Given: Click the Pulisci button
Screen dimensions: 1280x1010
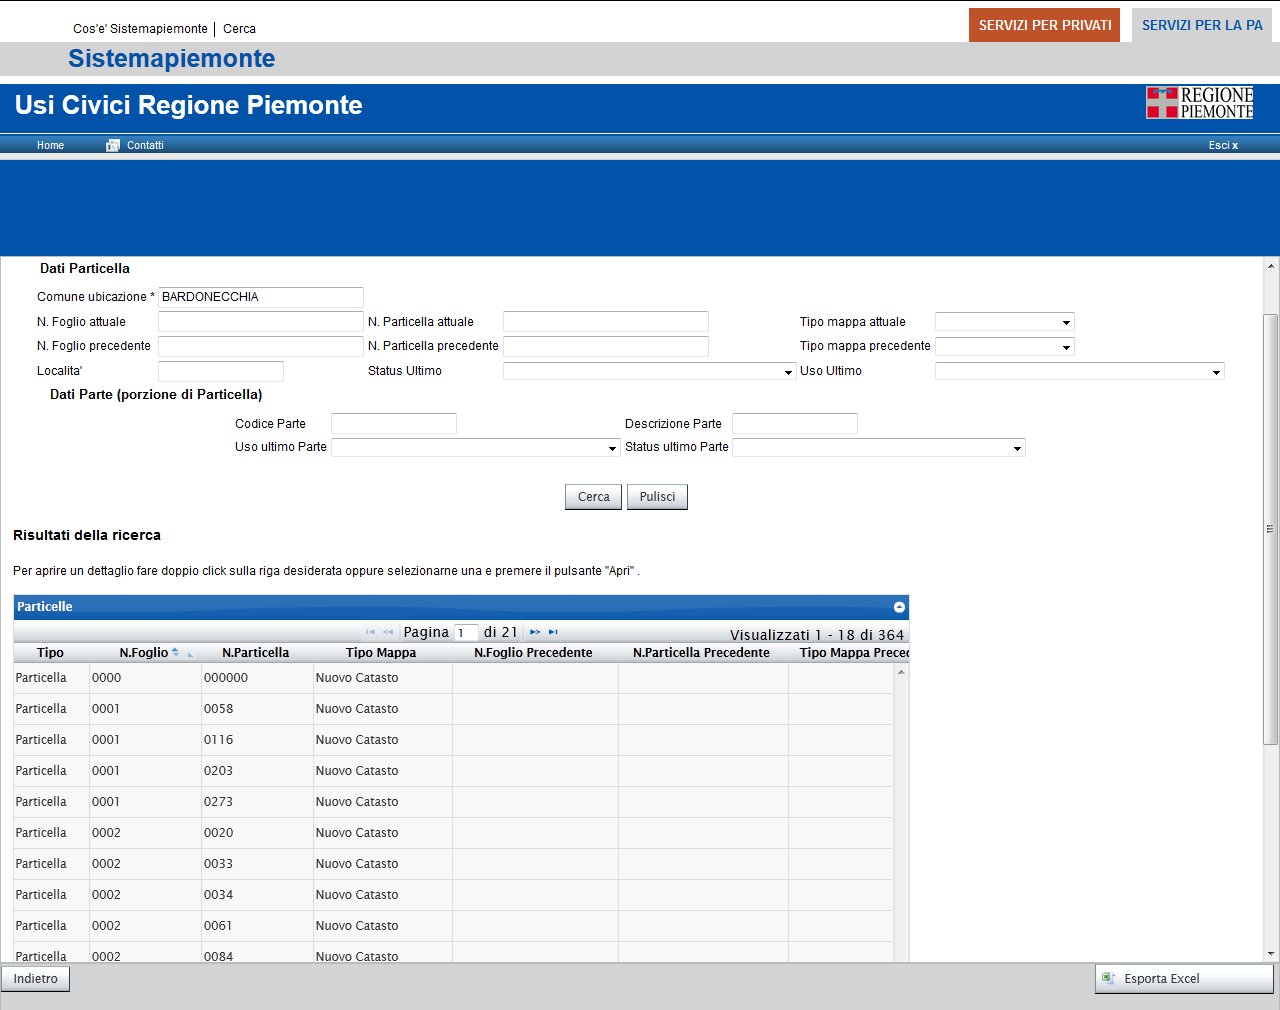Looking at the screenshot, I should [657, 497].
